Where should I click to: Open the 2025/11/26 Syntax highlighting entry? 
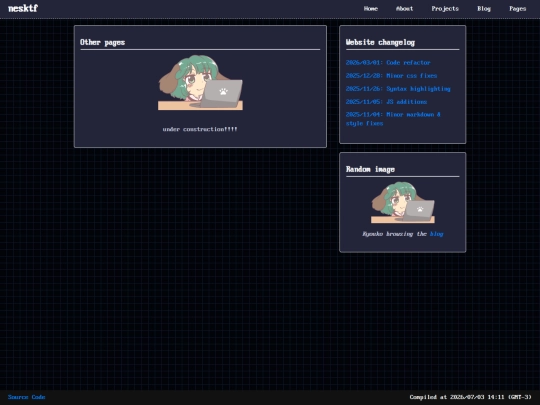[x=398, y=89]
